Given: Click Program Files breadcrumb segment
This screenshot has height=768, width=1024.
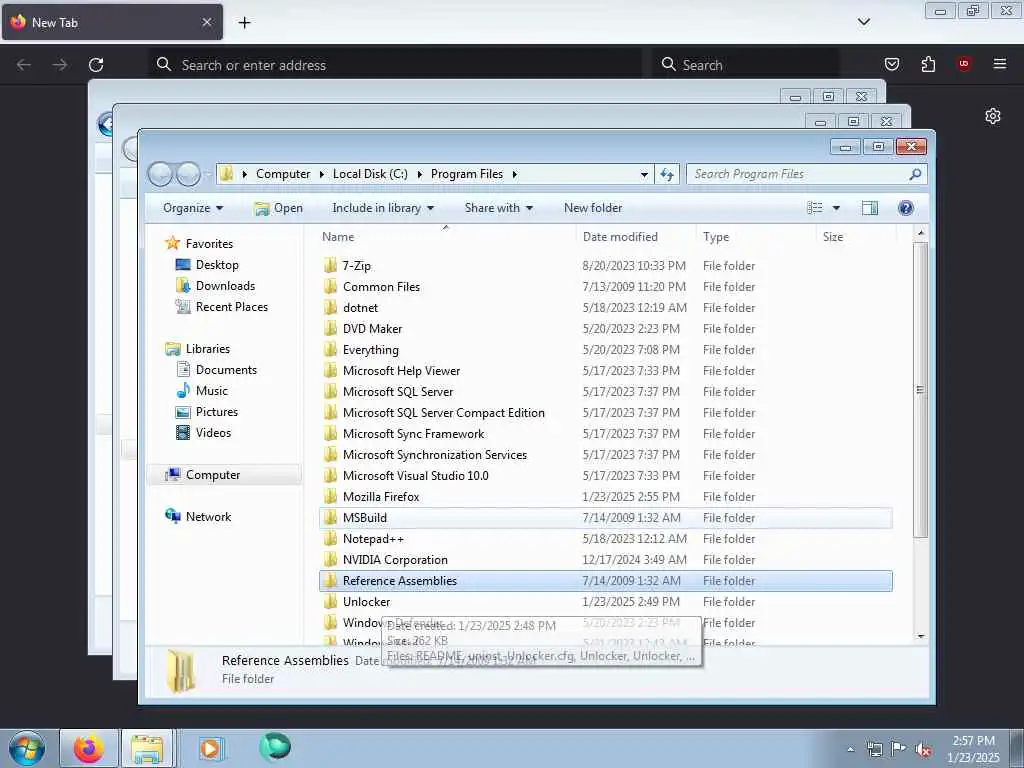Looking at the screenshot, I should tap(467, 174).
